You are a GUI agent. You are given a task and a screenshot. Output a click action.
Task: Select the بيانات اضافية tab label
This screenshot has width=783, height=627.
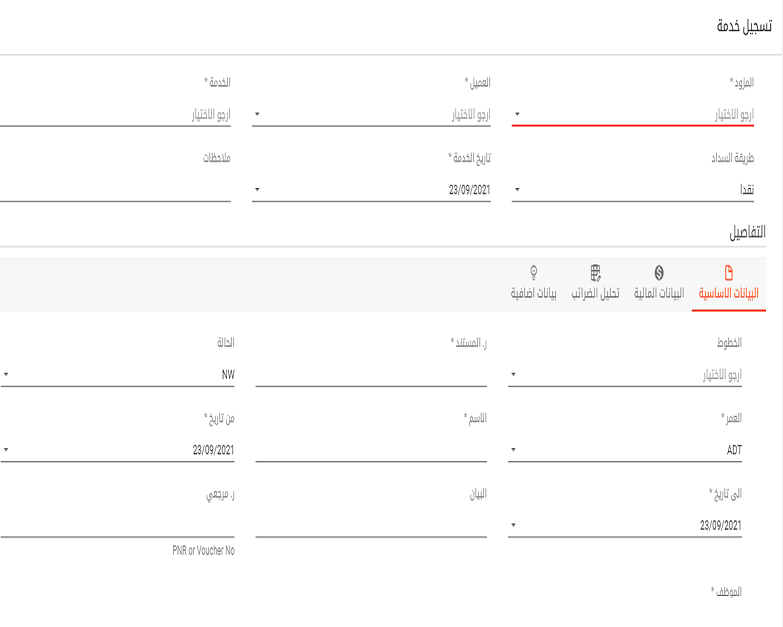point(534,294)
